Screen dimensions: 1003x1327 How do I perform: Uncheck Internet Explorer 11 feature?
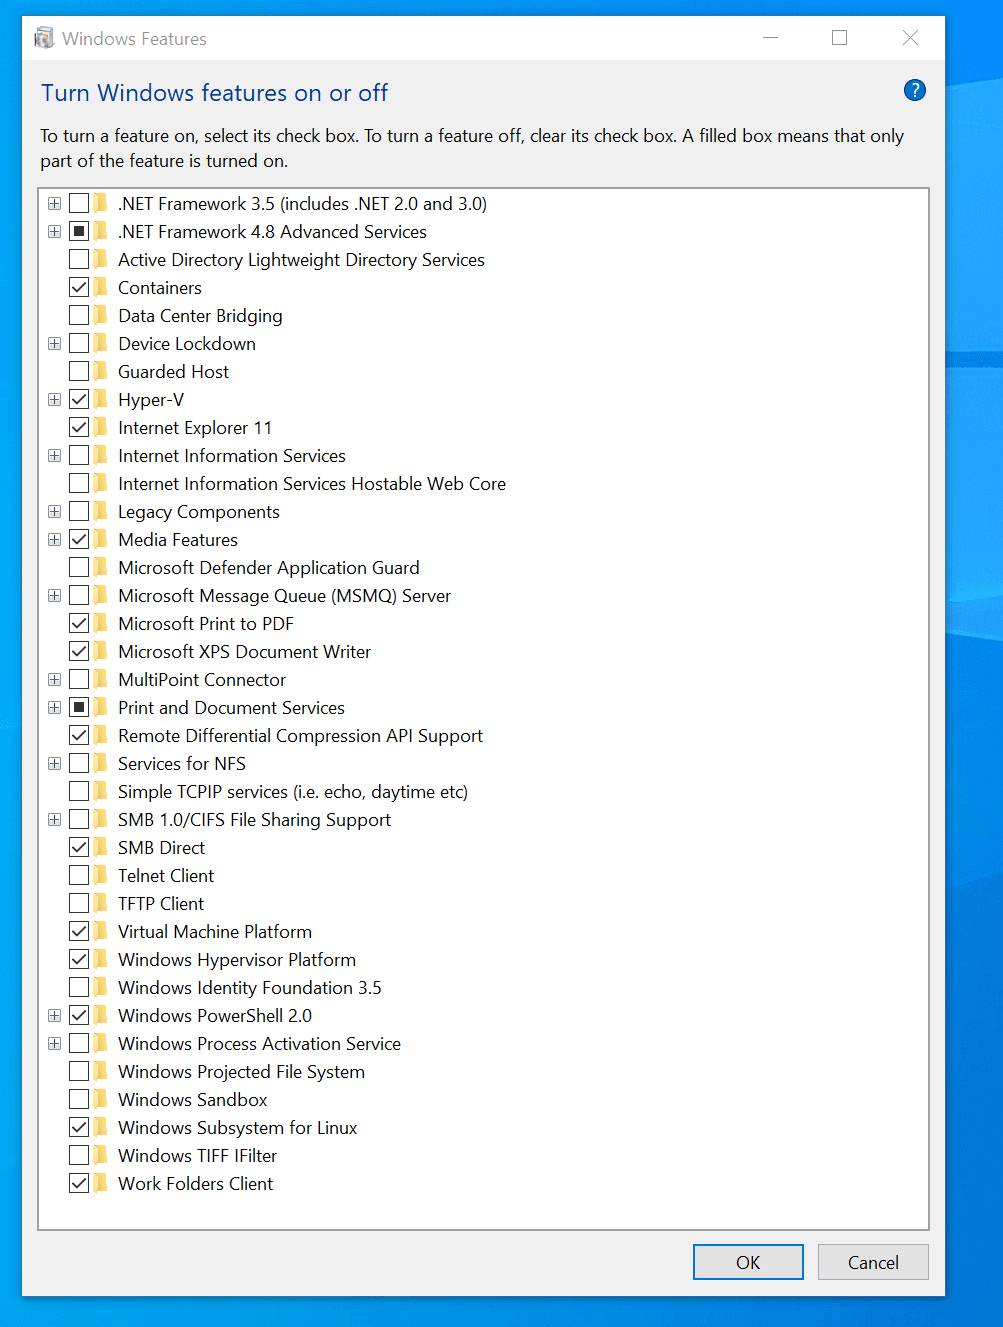(79, 428)
